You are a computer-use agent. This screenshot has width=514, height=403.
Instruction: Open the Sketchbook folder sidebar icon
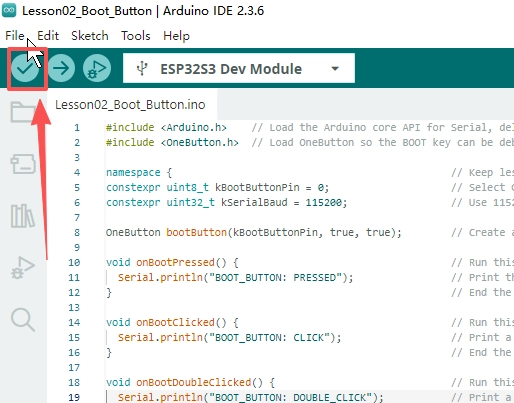(23, 111)
